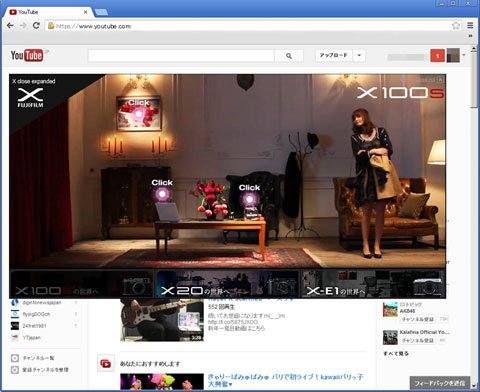480x392 pixels.
Task: Switch to the YouTube browser tab
Action: 47,12
